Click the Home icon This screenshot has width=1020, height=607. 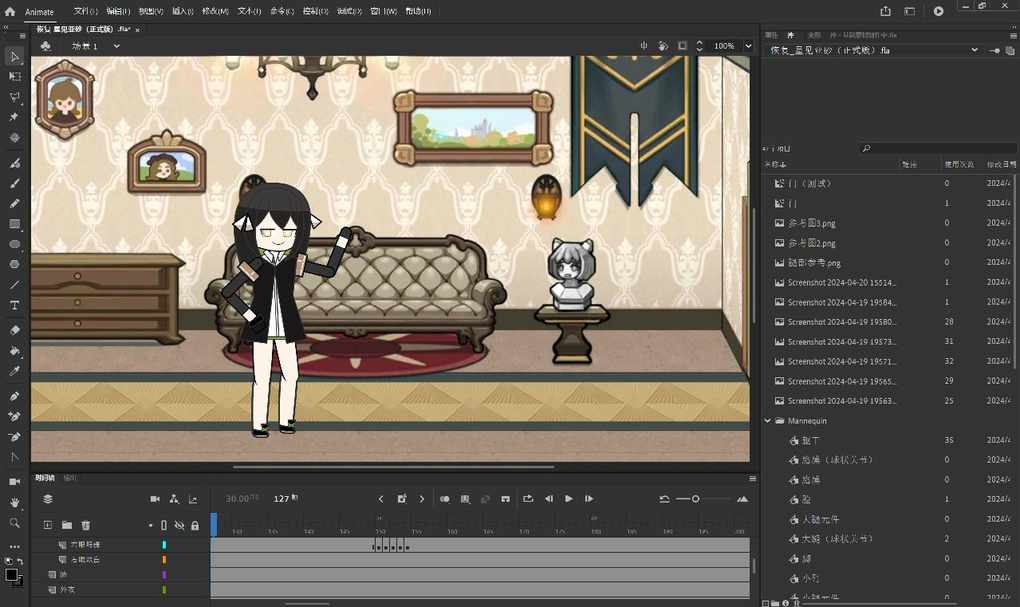click(x=10, y=11)
